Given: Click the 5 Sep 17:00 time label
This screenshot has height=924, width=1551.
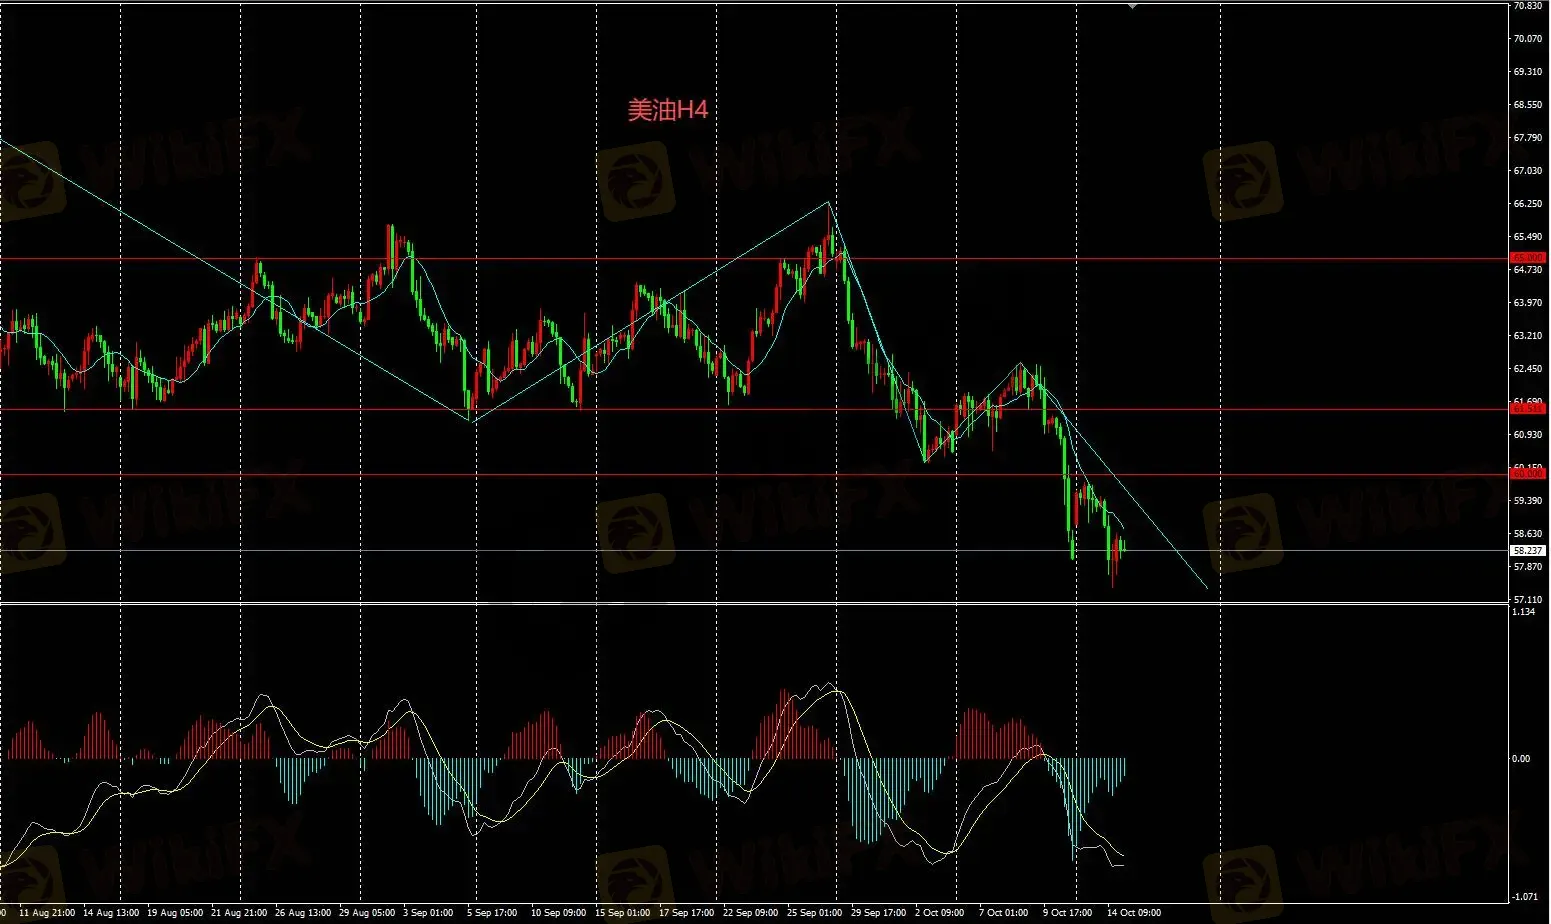Looking at the screenshot, I should pos(491,913).
